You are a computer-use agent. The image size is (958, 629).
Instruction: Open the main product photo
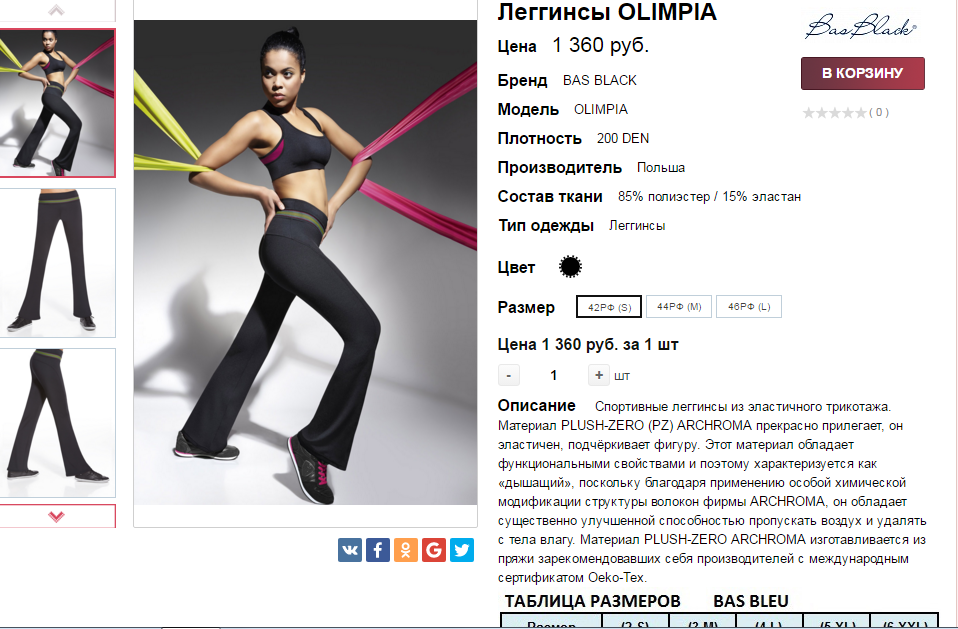(x=305, y=263)
